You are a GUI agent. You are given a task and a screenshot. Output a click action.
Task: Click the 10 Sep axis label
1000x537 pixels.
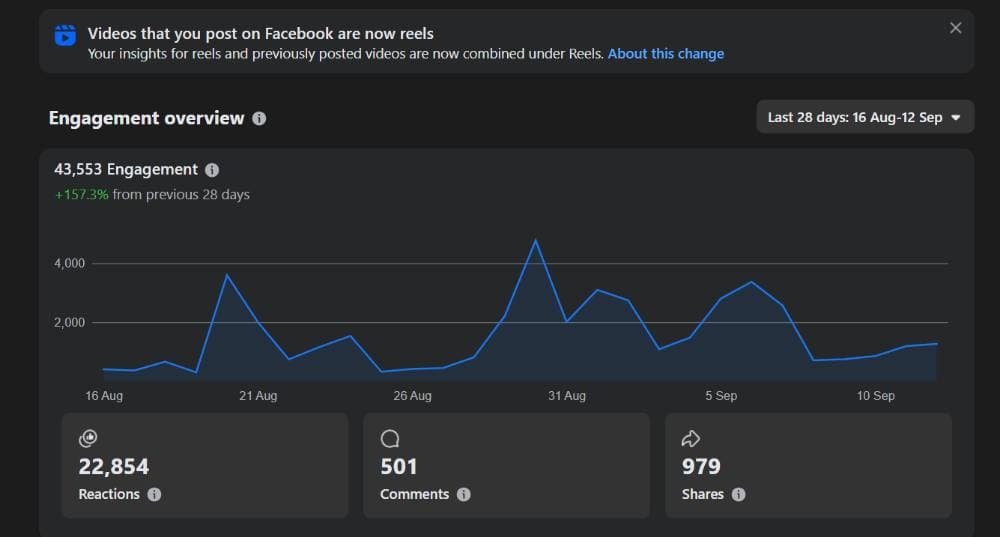876,395
